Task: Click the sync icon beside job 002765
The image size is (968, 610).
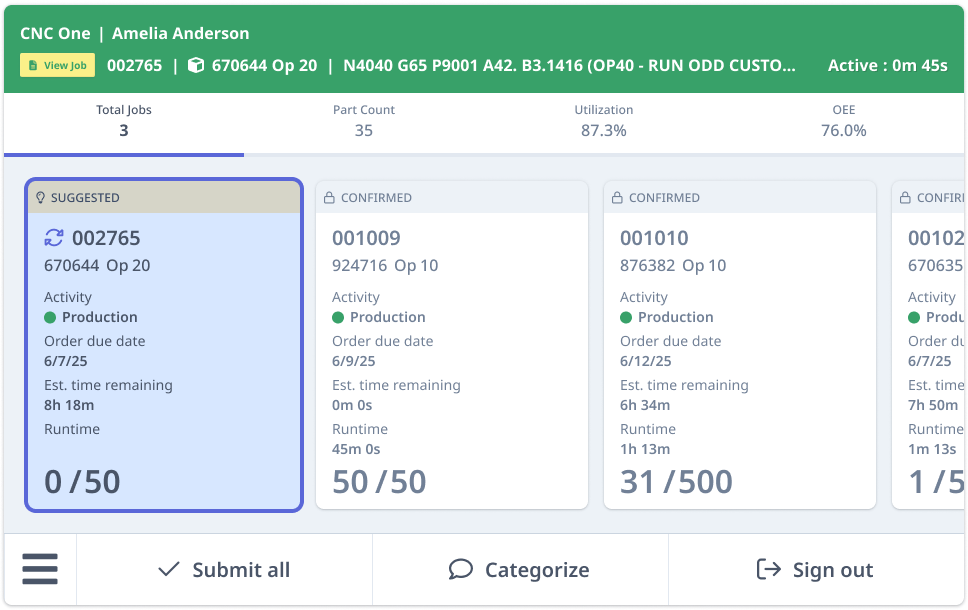Action: [54, 238]
